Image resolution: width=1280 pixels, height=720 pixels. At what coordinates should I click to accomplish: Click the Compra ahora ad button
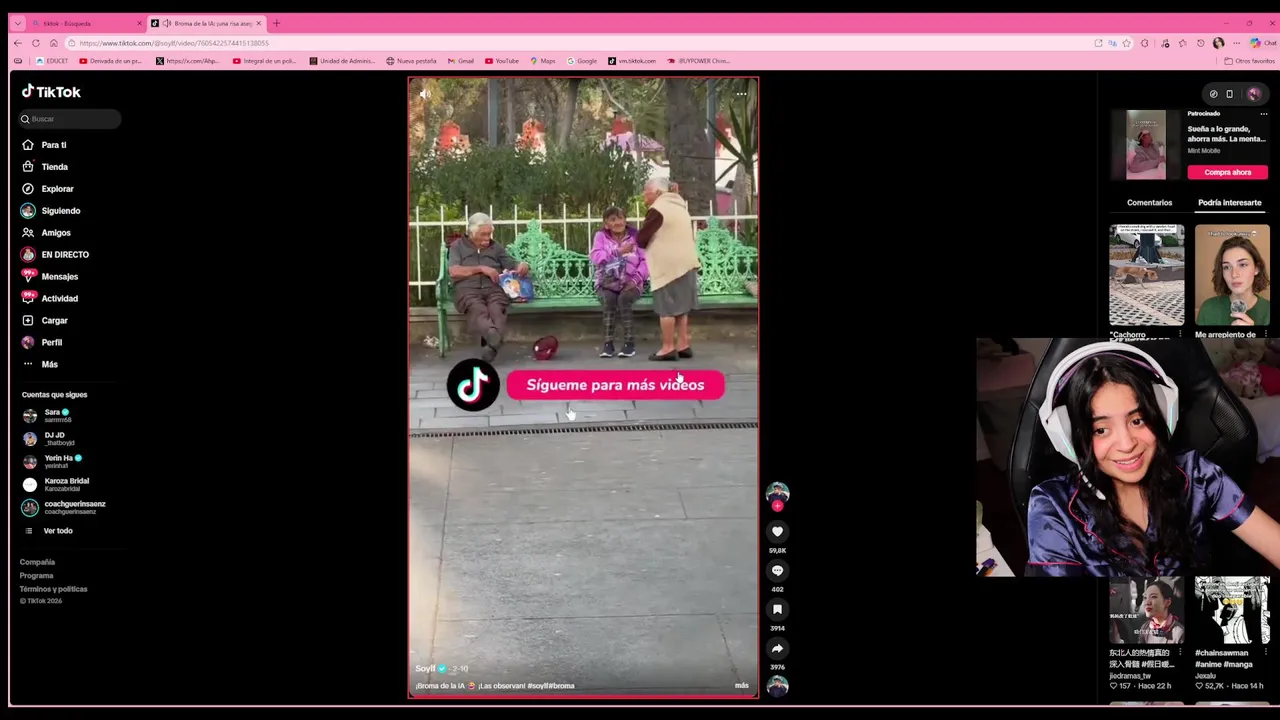(1227, 172)
